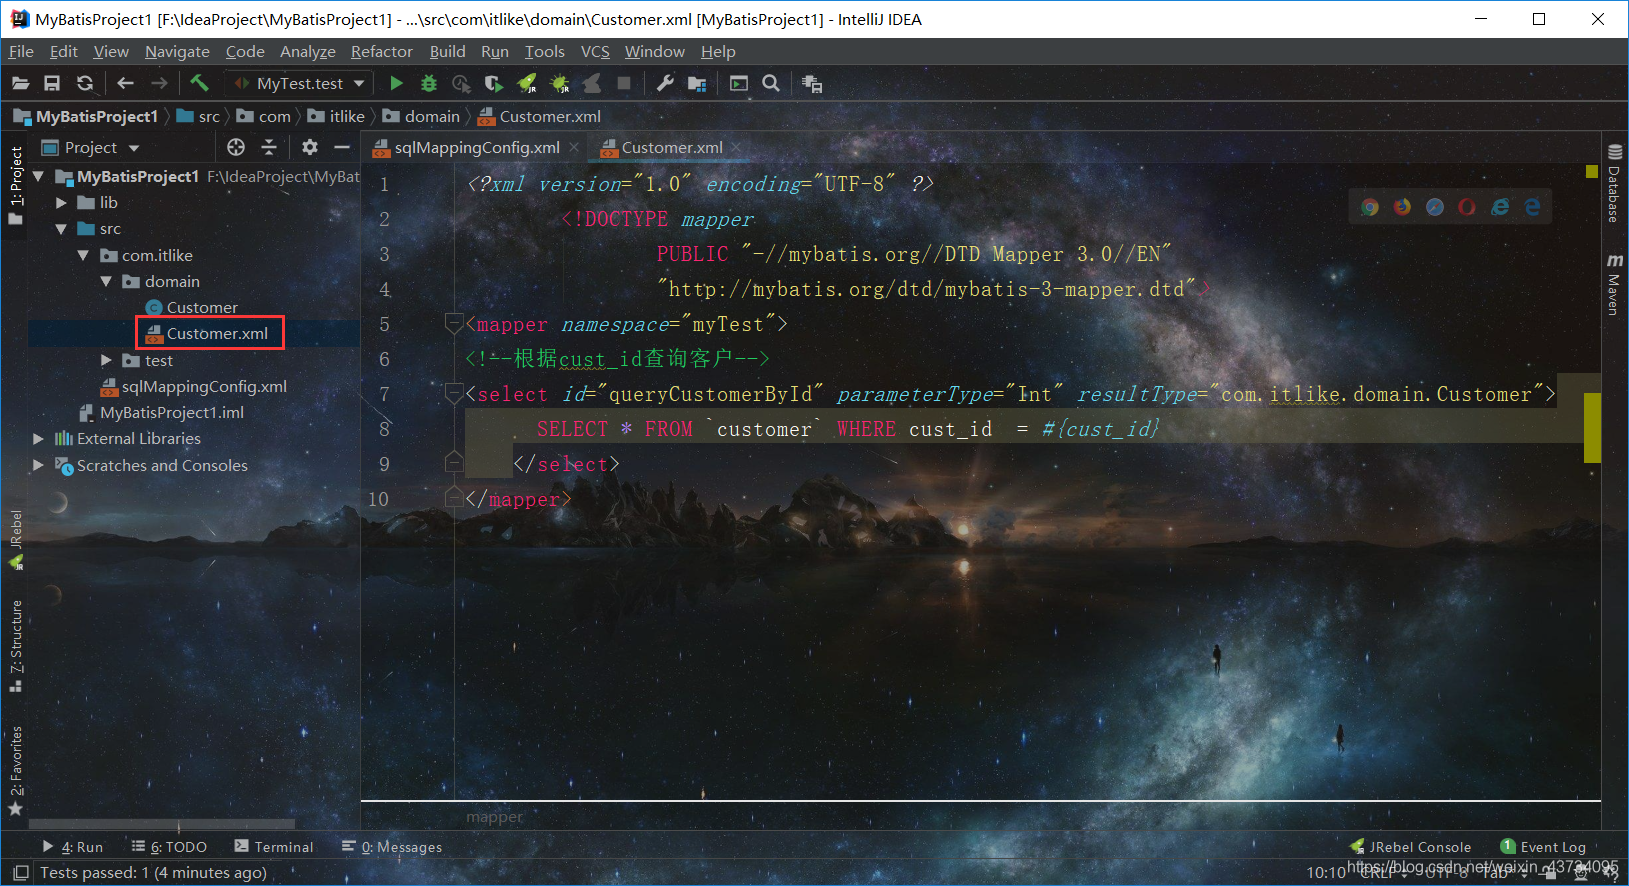Screen dimensions: 1629x886
Task: Click the Run with JRebel rocket icon
Action: point(527,83)
